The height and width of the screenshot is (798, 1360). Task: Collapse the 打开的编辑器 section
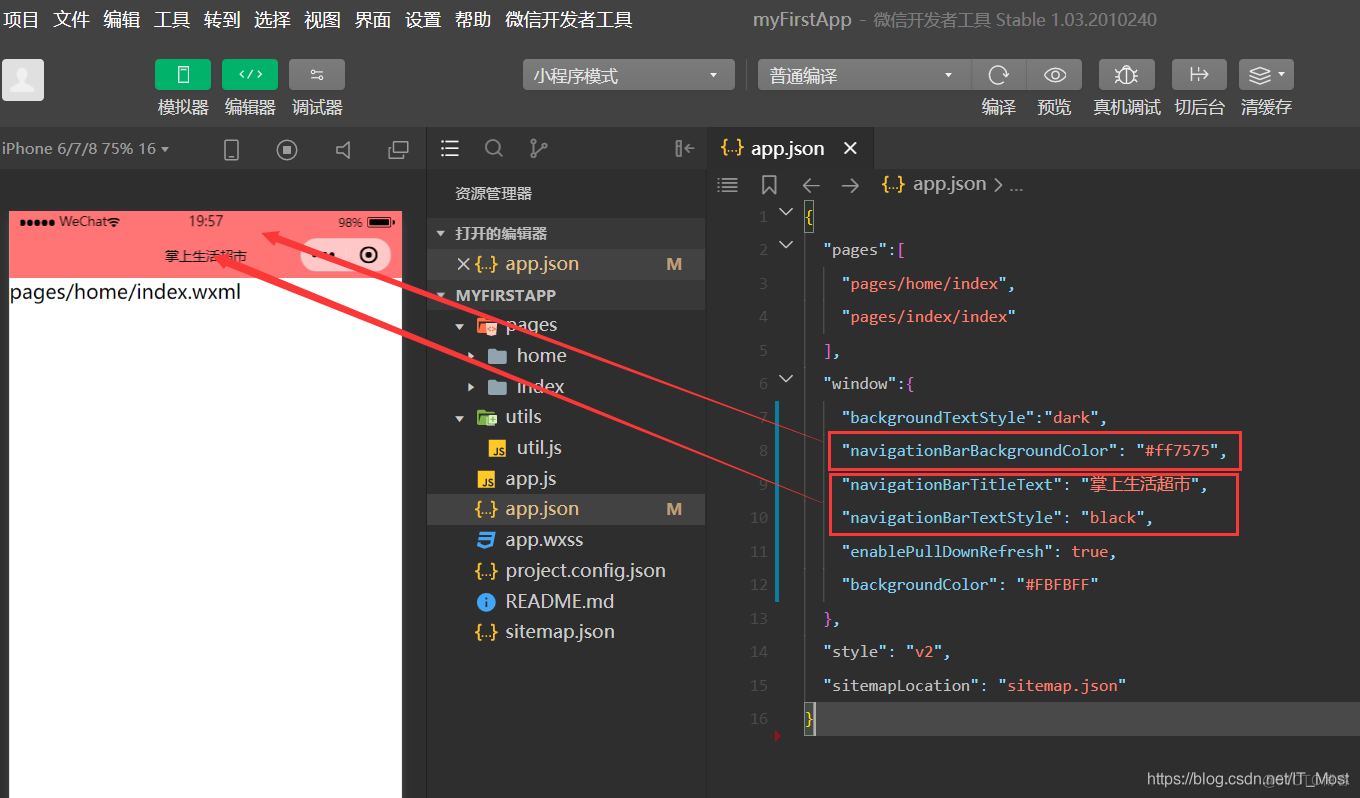[441, 234]
